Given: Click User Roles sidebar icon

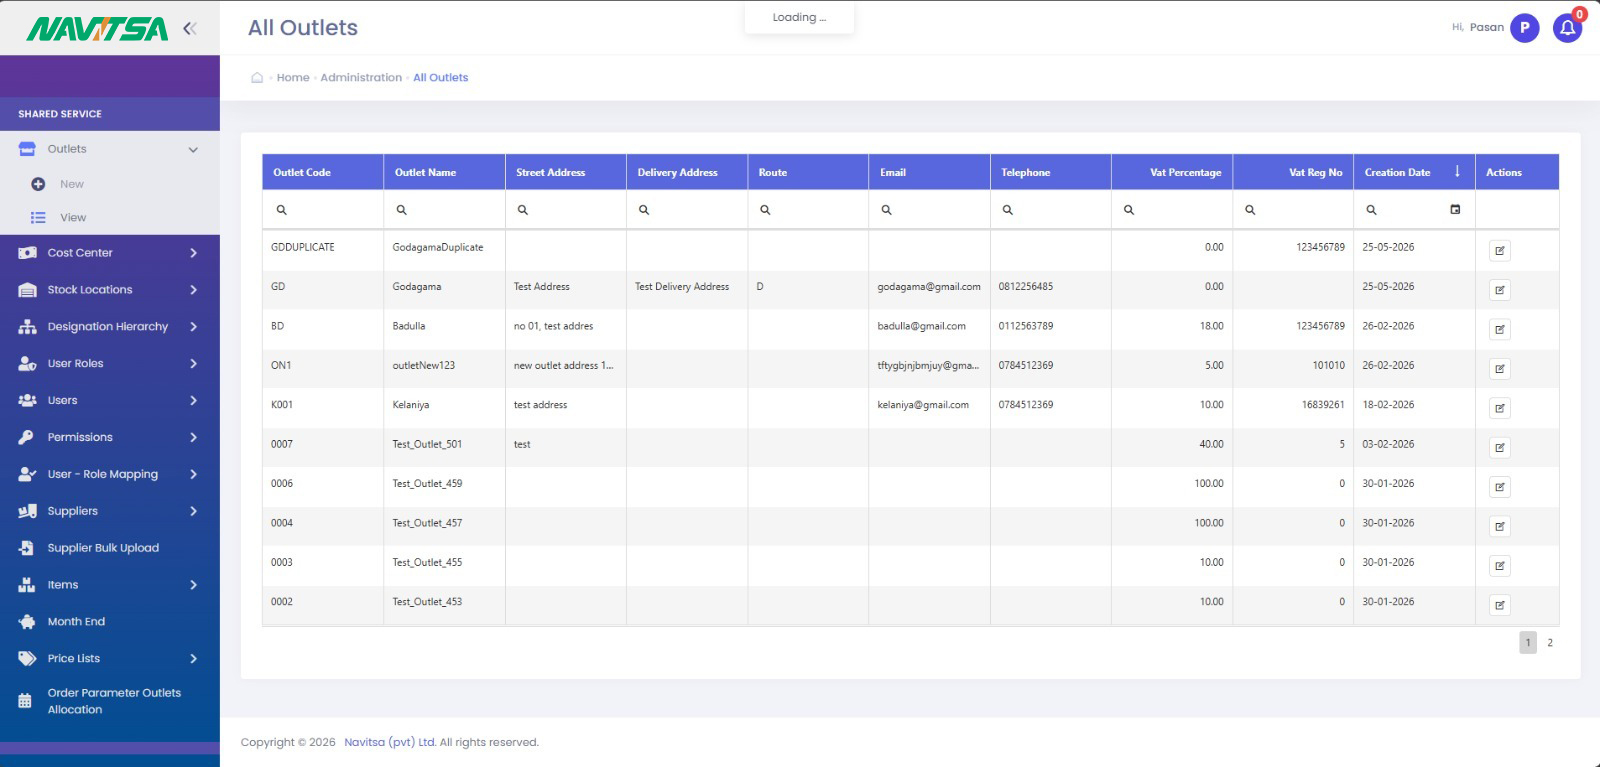Looking at the screenshot, I should click(x=27, y=364).
